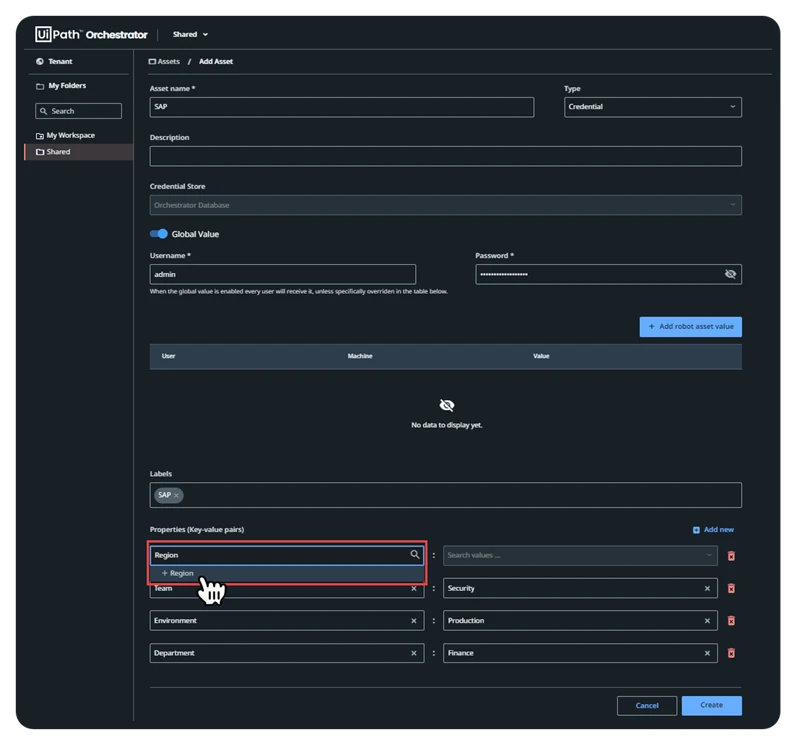Clear the Finance value
800x754 pixels.
coord(707,654)
